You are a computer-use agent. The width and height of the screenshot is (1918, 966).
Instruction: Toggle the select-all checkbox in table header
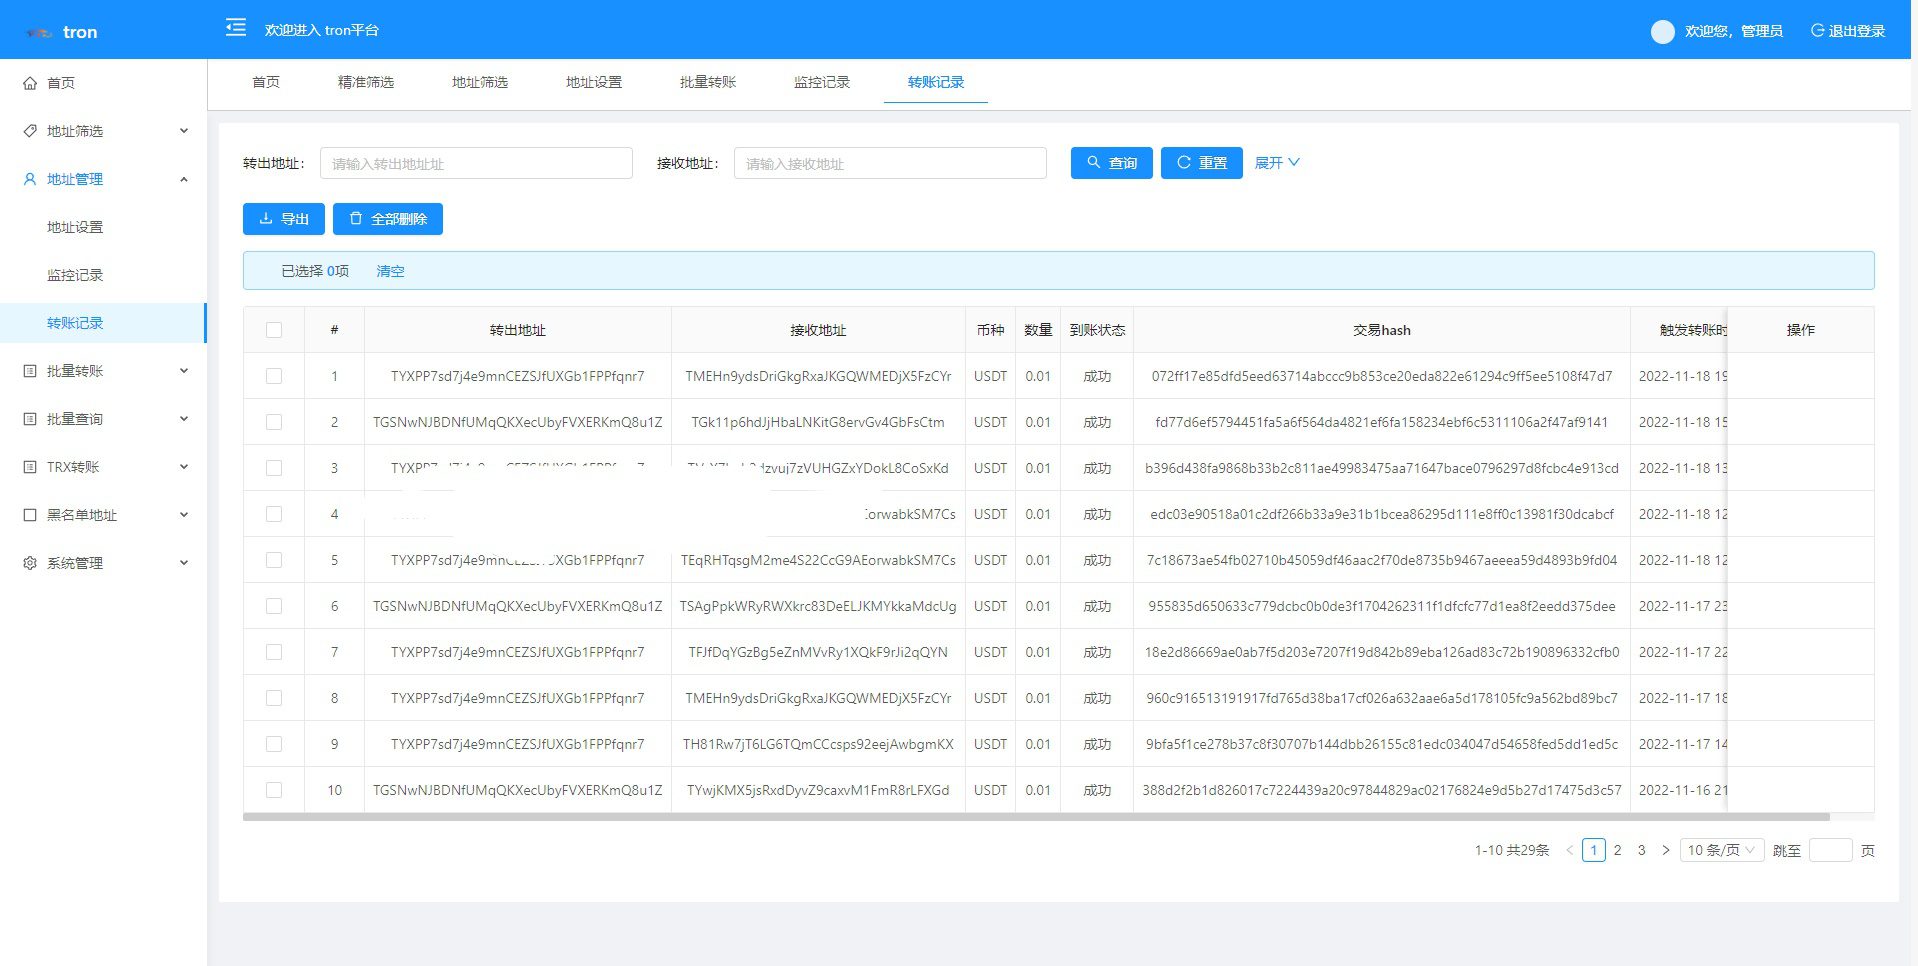[x=274, y=330]
